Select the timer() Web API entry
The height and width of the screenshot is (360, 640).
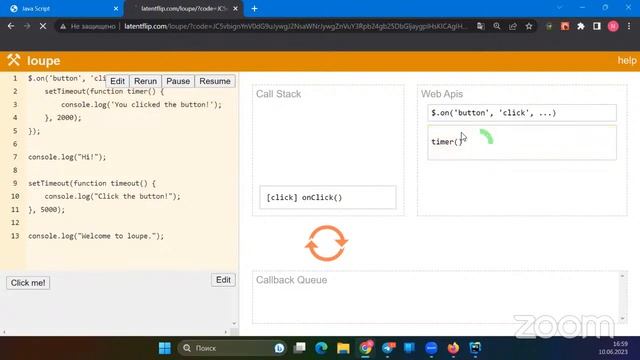click(x=522, y=142)
